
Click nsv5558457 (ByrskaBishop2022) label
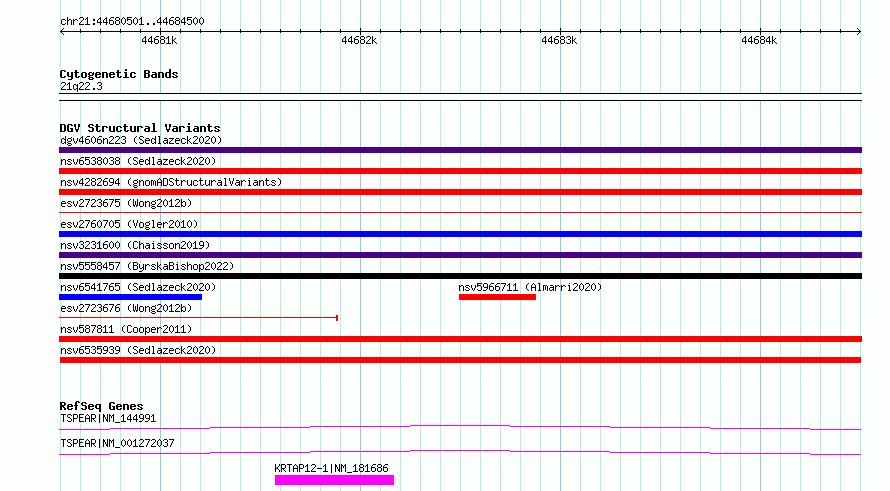coord(147,266)
